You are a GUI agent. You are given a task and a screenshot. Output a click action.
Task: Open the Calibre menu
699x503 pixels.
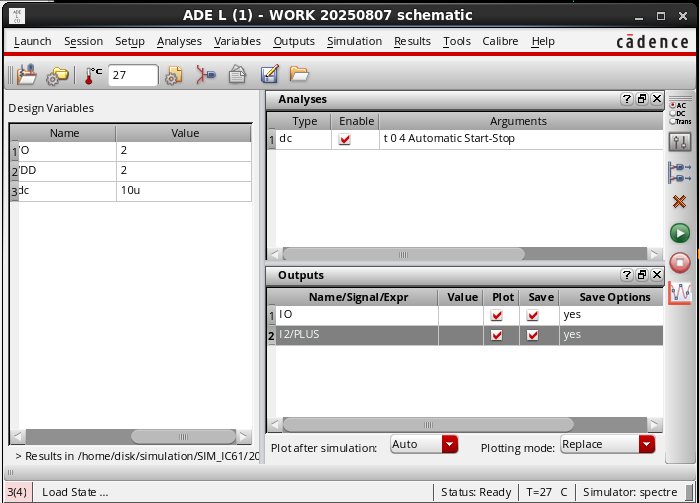pos(500,41)
